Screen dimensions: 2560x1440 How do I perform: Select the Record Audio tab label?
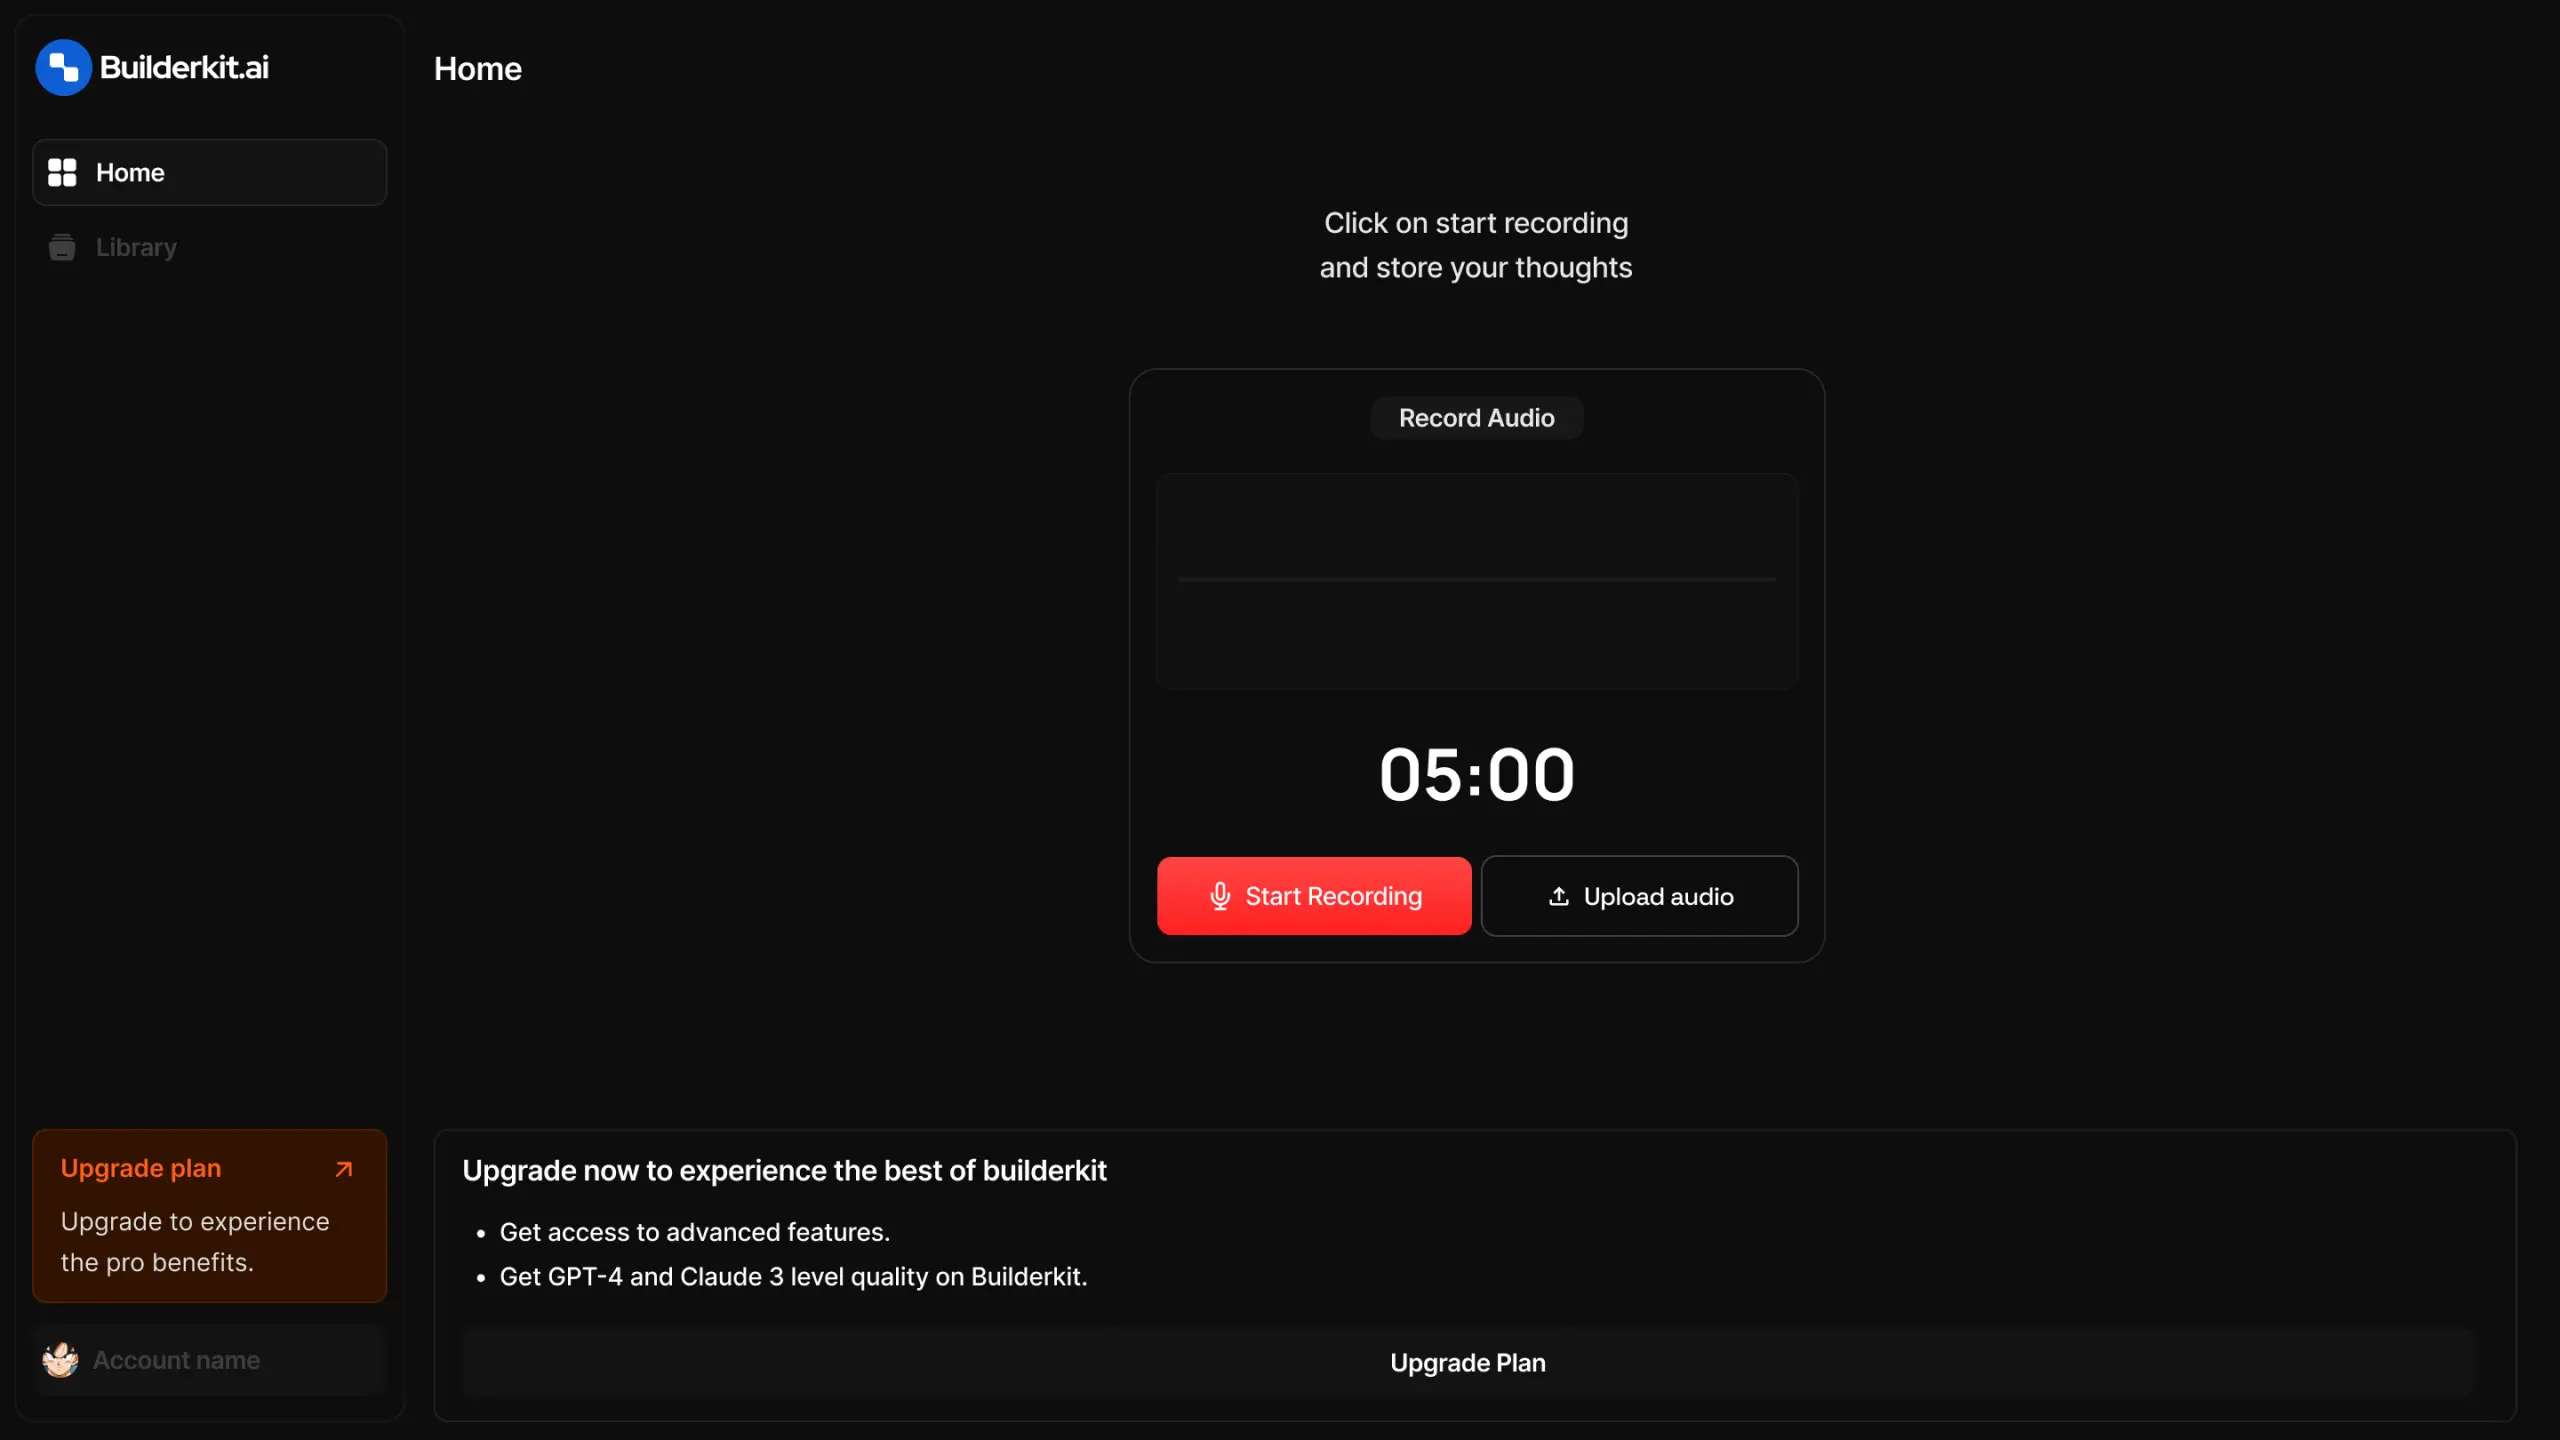click(1476, 418)
